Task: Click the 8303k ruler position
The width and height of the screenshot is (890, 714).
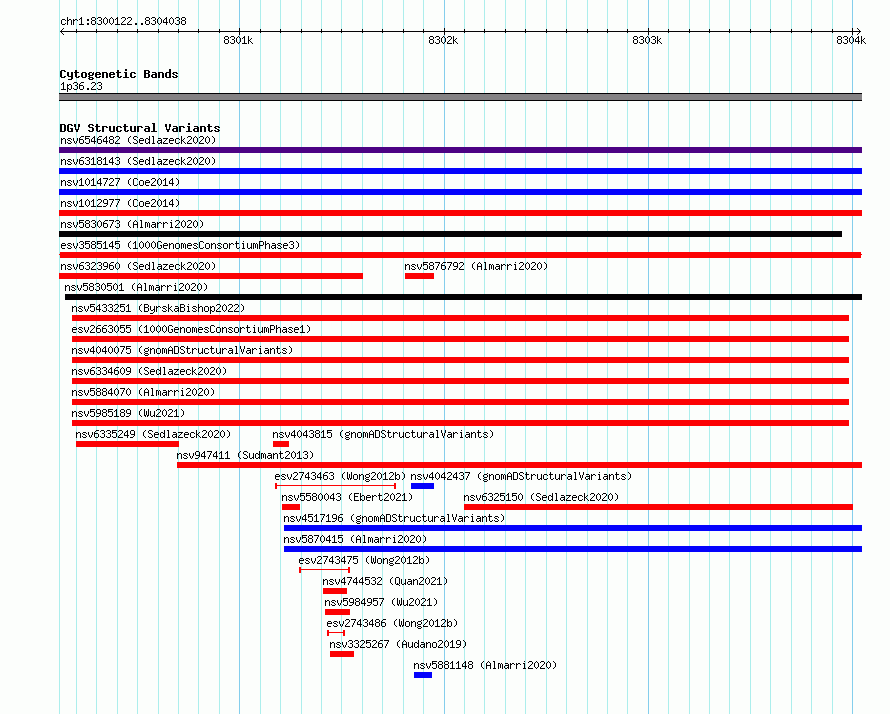Action: tap(647, 40)
